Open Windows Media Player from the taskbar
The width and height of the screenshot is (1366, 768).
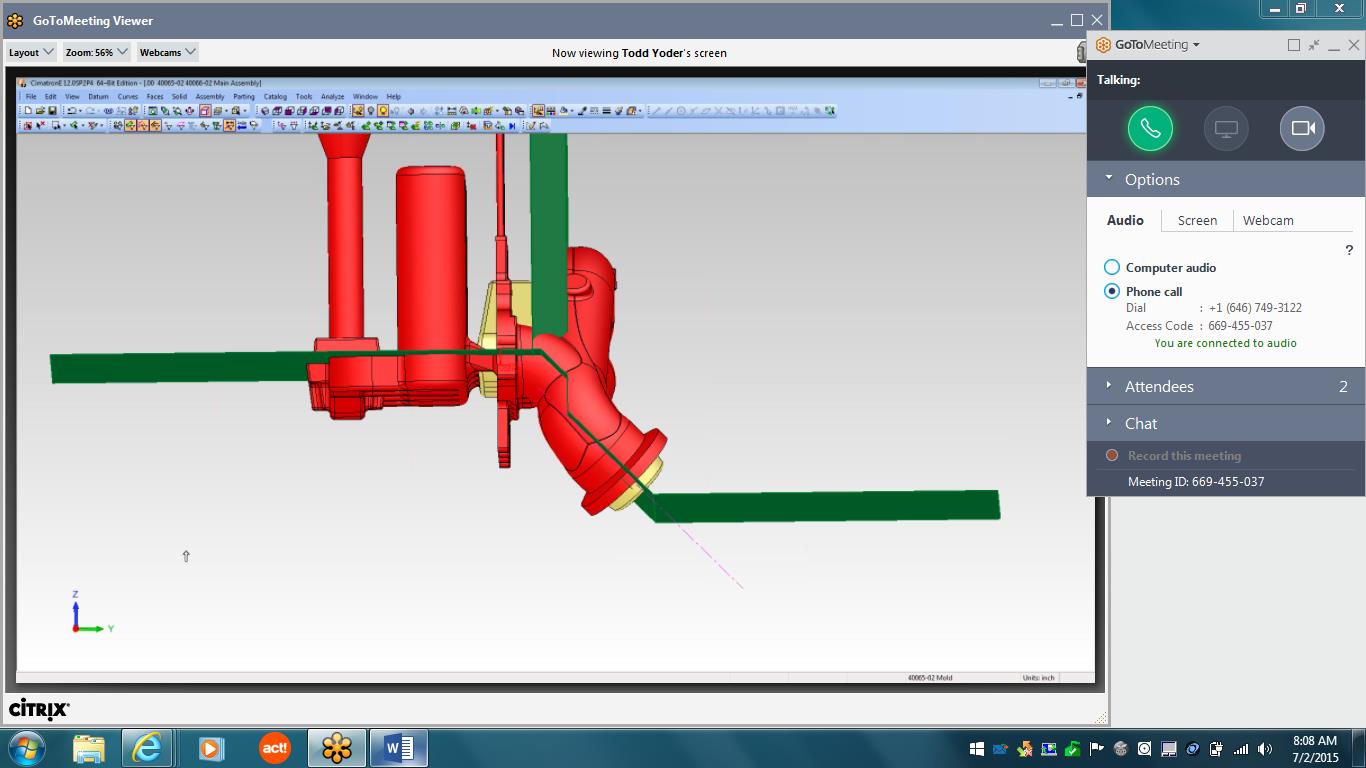click(x=210, y=748)
